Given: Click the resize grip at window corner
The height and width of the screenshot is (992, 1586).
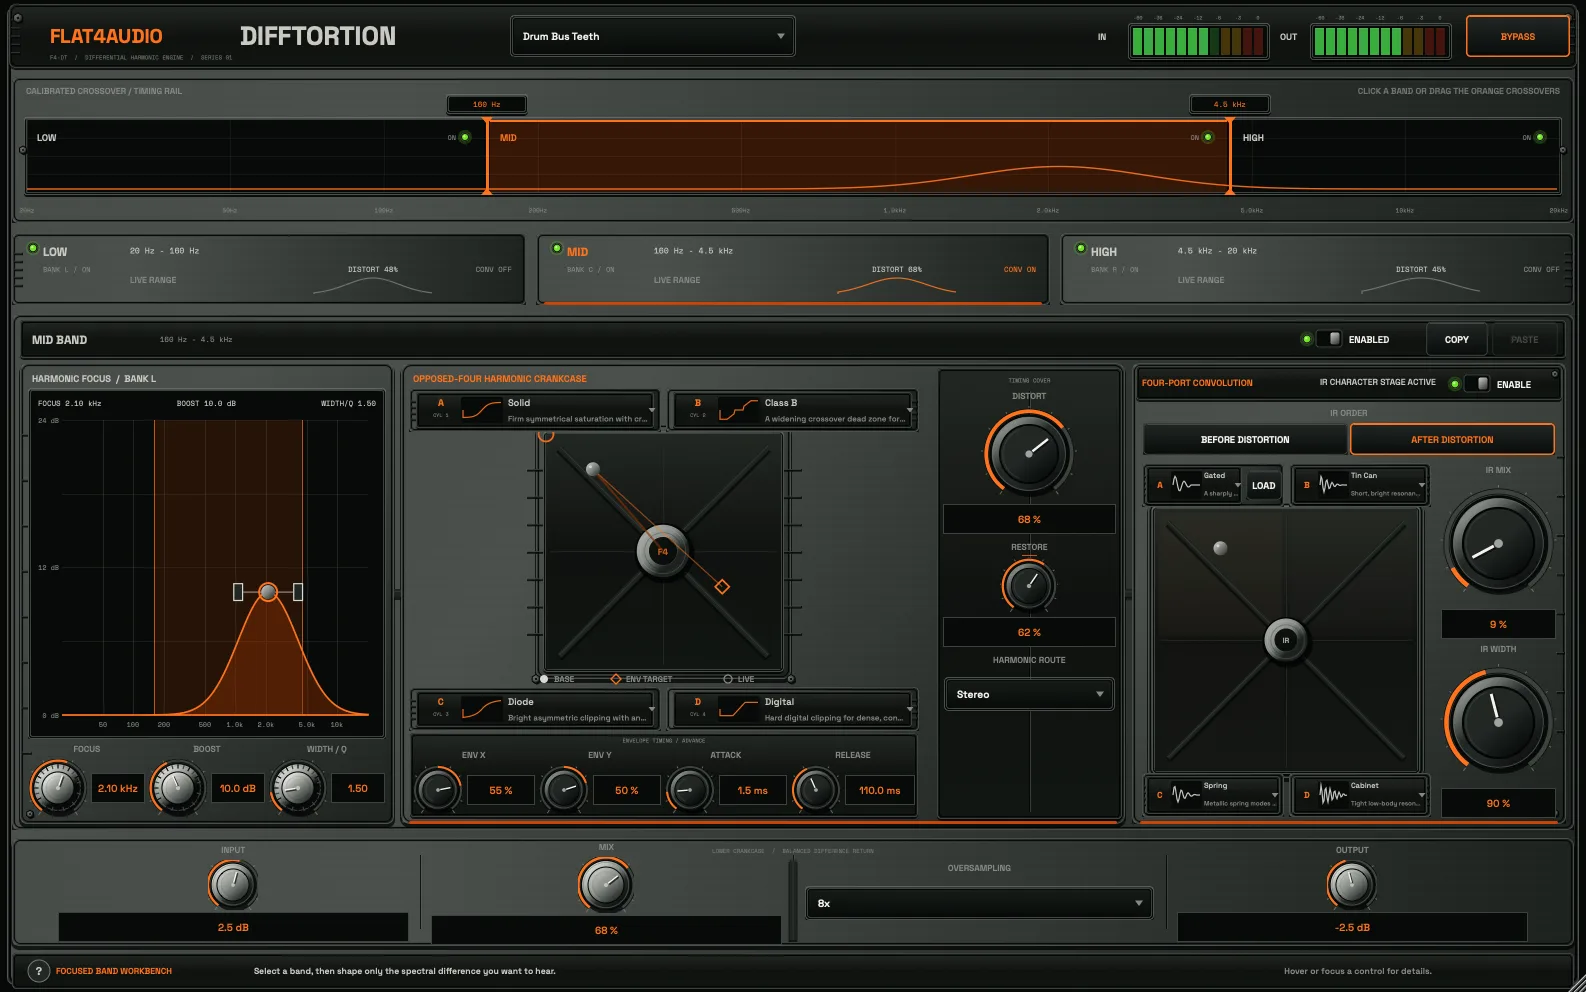Looking at the screenshot, I should (x=1577, y=983).
